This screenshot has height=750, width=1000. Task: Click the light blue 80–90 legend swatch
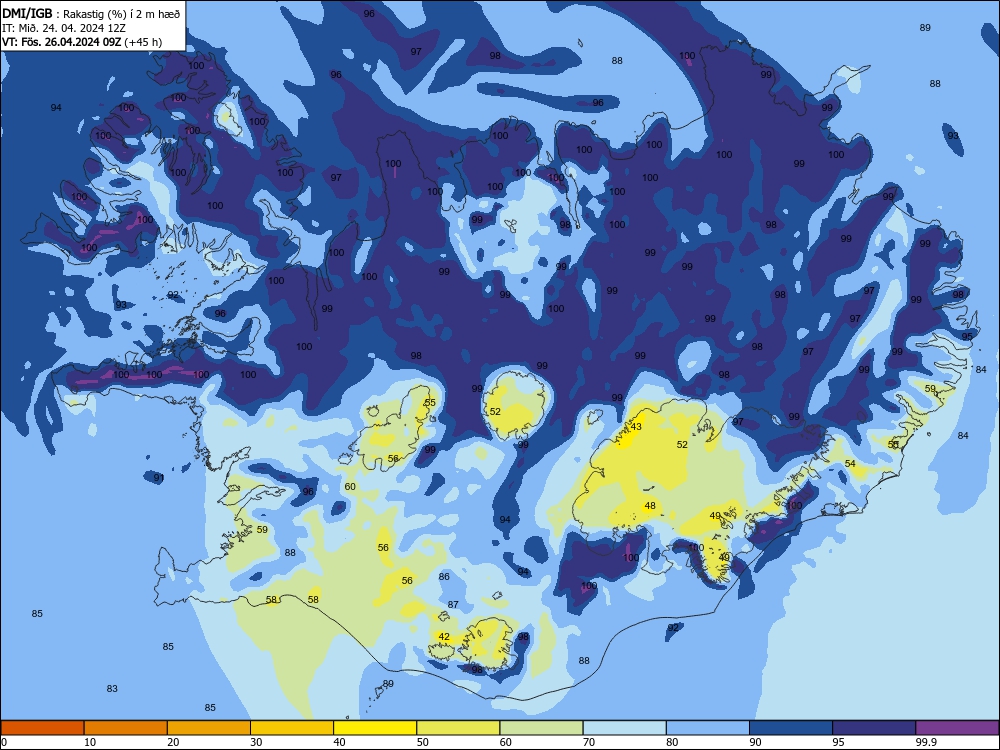pyautogui.click(x=708, y=728)
